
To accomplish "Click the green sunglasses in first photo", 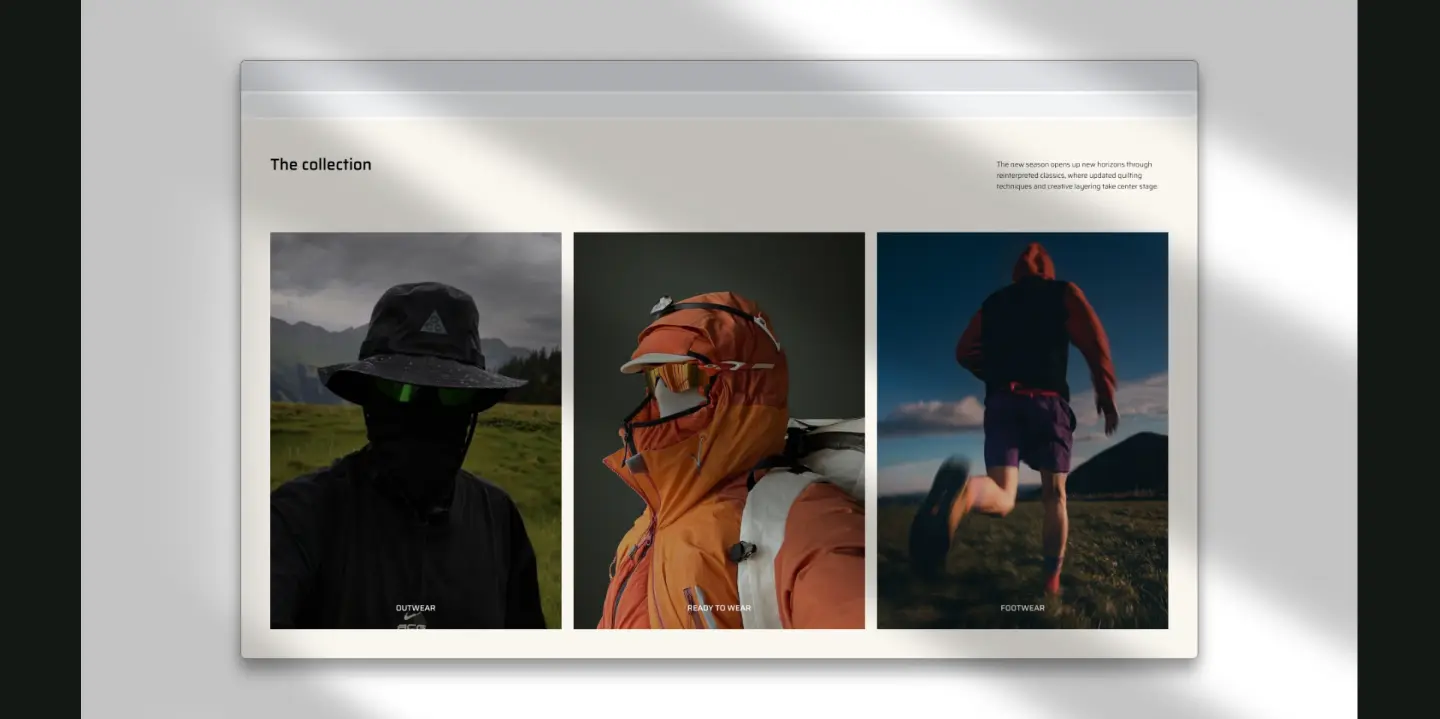I will 425,393.
